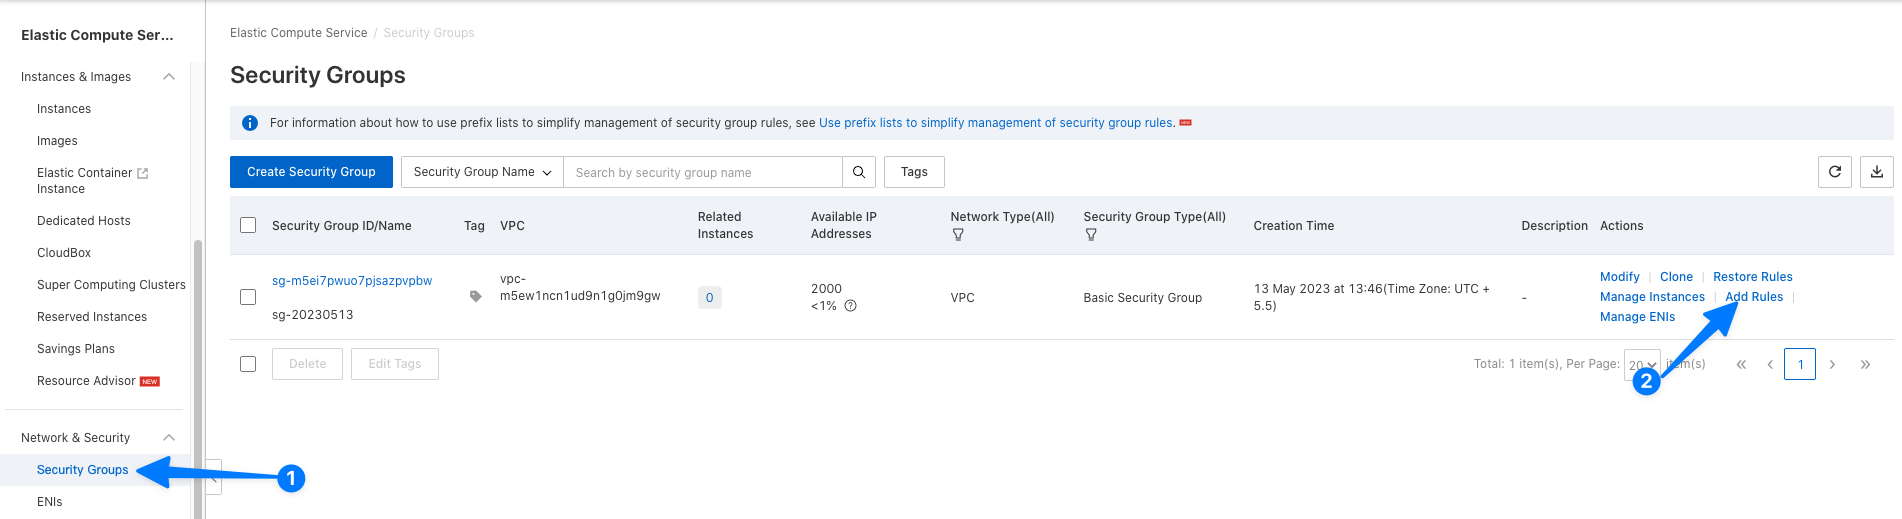
Task: Open Security Groups in the sidebar
Action: tap(82, 470)
